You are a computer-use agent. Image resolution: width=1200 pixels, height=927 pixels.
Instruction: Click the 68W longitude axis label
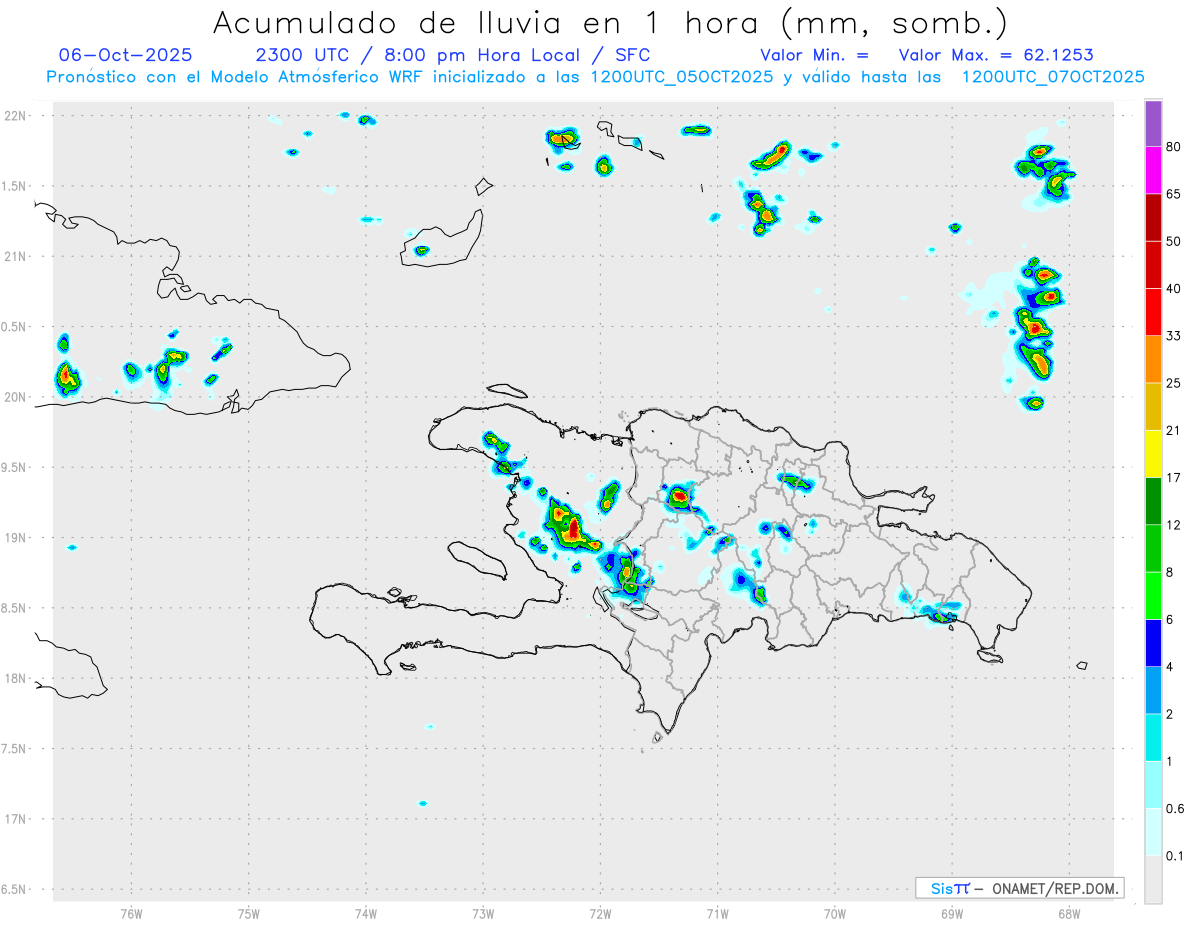1068,912
